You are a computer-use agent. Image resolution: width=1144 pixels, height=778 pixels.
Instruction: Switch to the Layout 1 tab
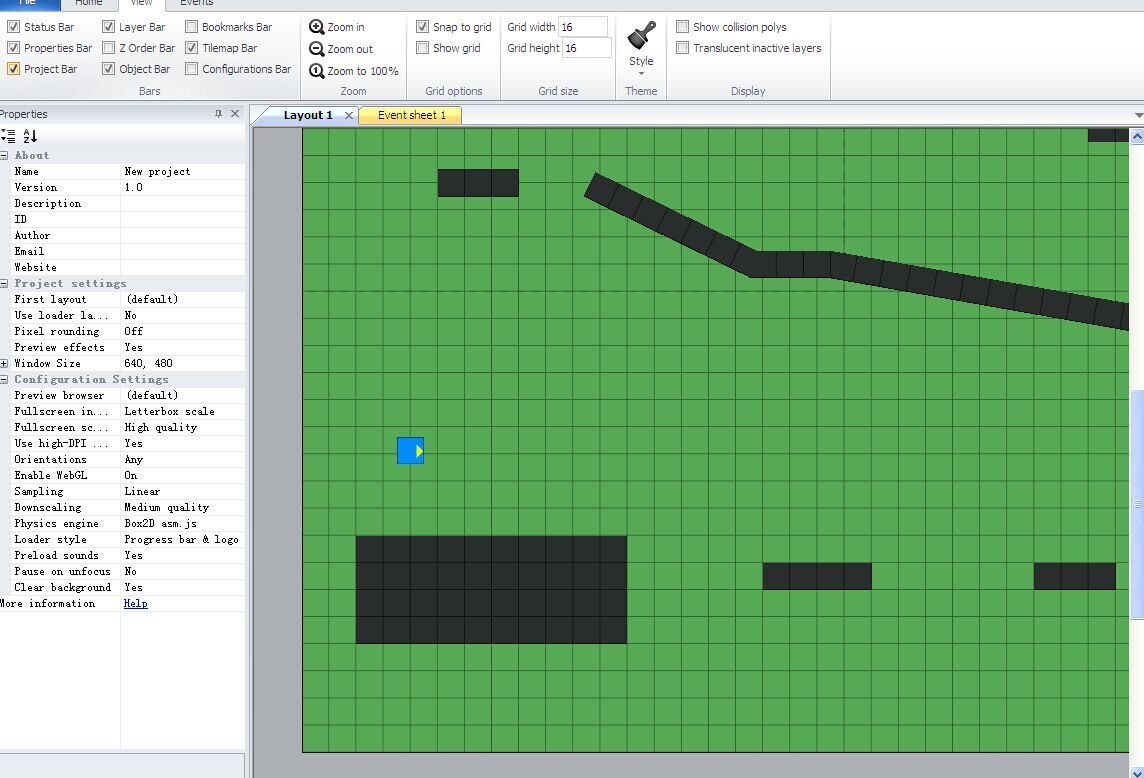[x=308, y=115]
